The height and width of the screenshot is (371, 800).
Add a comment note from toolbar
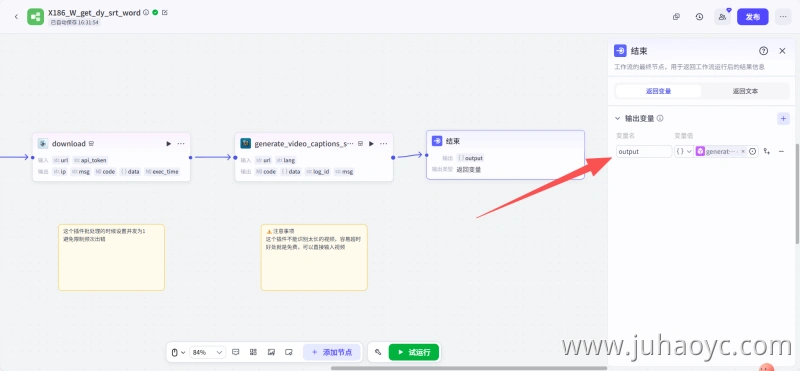tap(236, 352)
